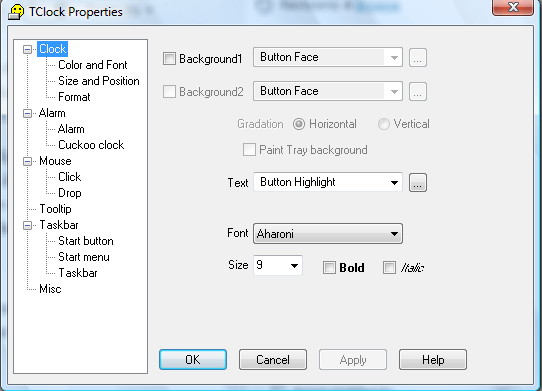542x391 pixels.
Task: Choose custom Text color via ellipsis button
Action: tap(418, 183)
